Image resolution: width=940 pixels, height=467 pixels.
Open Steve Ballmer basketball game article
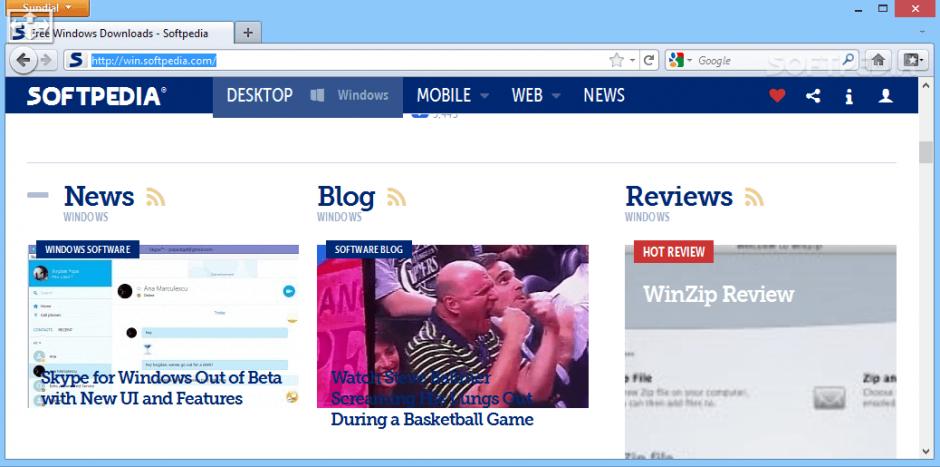click(x=432, y=398)
